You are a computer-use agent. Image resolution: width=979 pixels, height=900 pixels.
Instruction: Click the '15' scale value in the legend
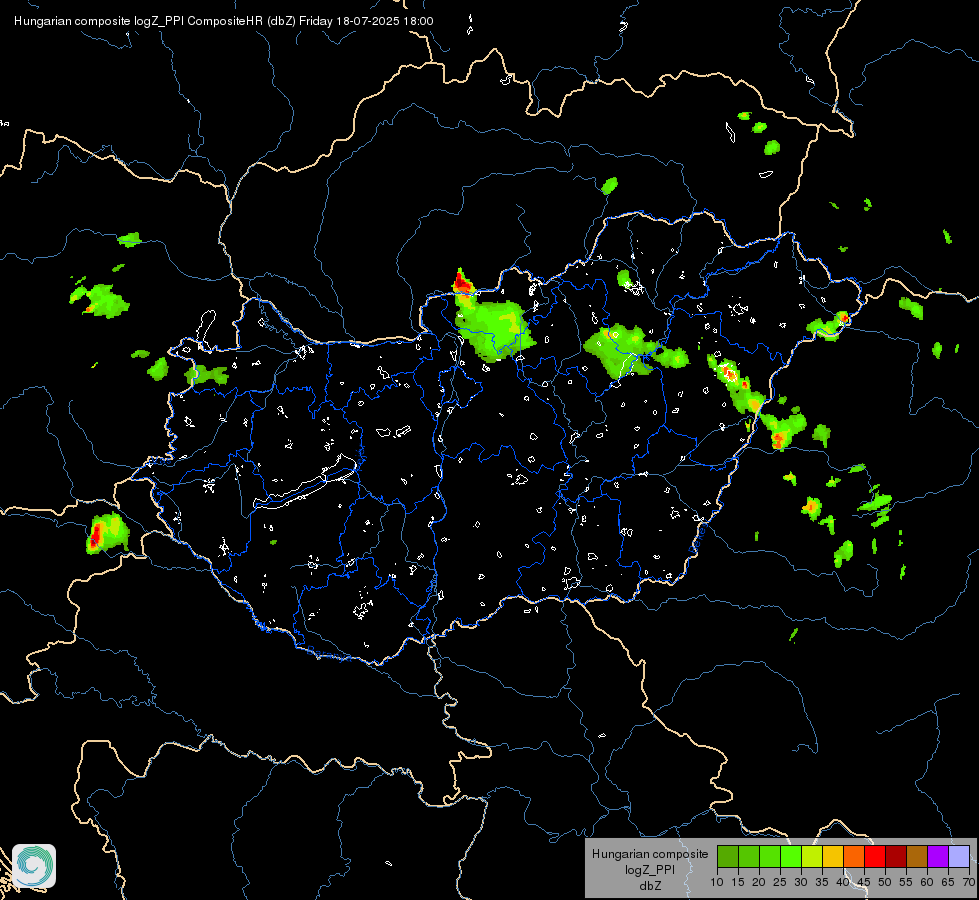coord(738,883)
